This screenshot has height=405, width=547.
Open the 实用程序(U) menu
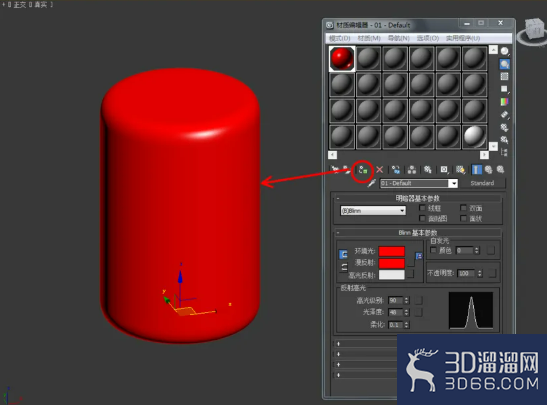coord(463,38)
